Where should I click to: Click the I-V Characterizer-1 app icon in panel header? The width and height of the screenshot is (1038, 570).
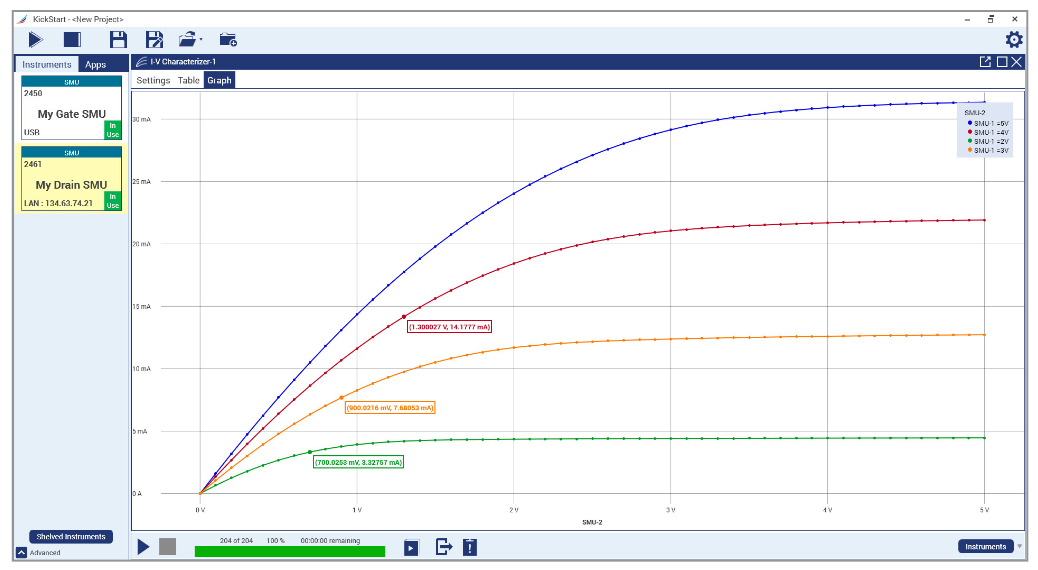pos(141,62)
